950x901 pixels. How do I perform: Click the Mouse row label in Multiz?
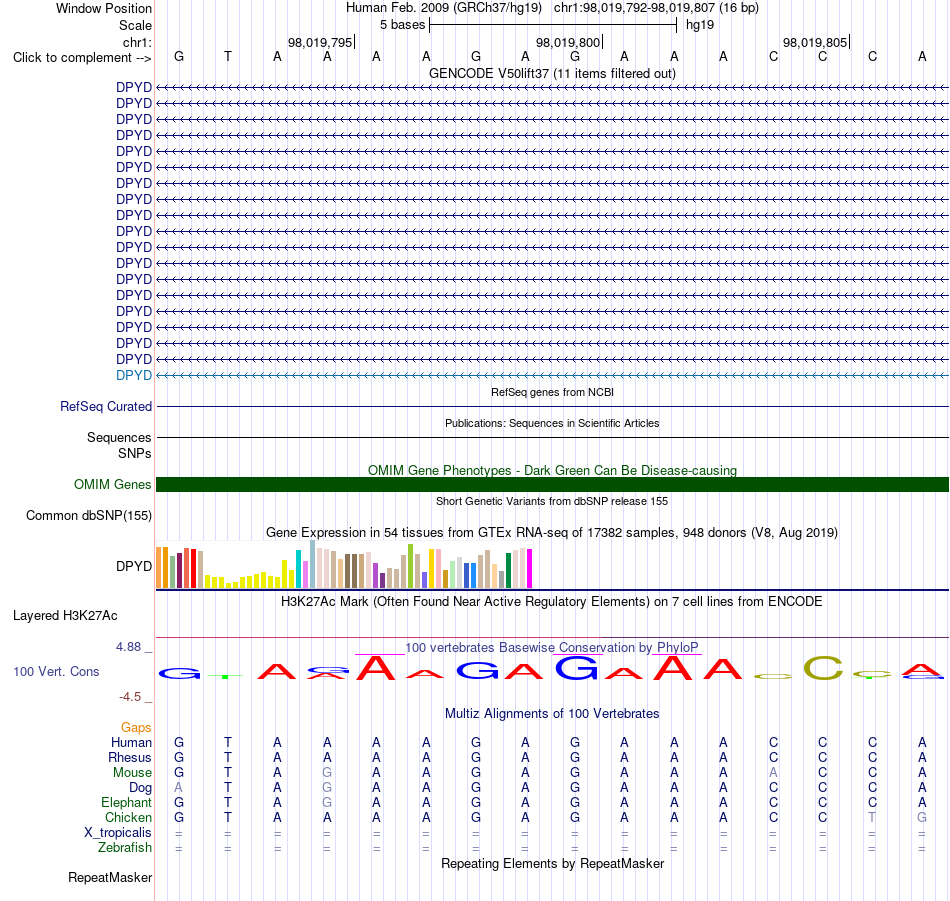132,773
